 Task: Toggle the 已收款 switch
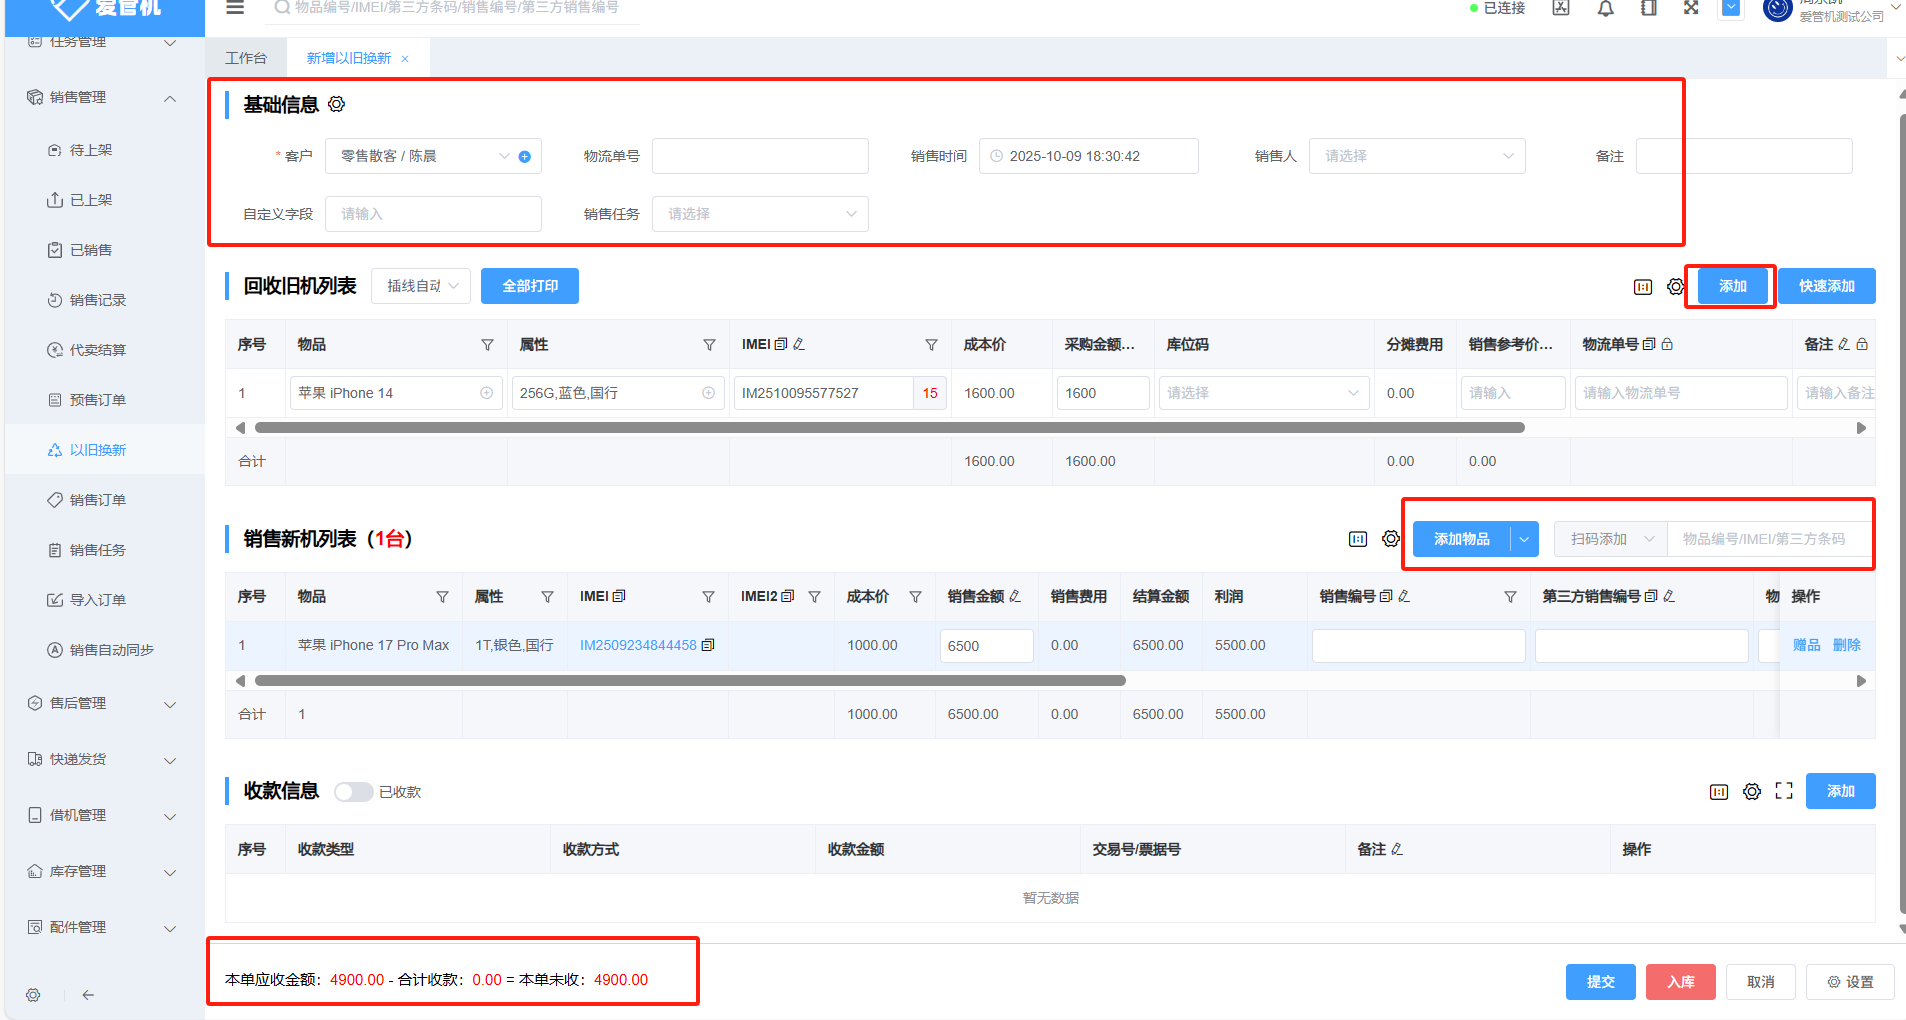[353, 792]
